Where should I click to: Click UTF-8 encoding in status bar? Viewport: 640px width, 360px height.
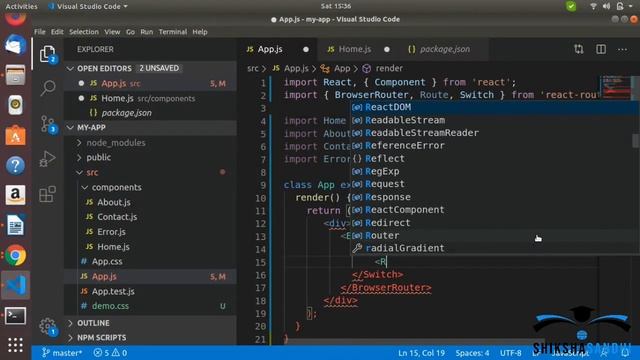pos(511,353)
